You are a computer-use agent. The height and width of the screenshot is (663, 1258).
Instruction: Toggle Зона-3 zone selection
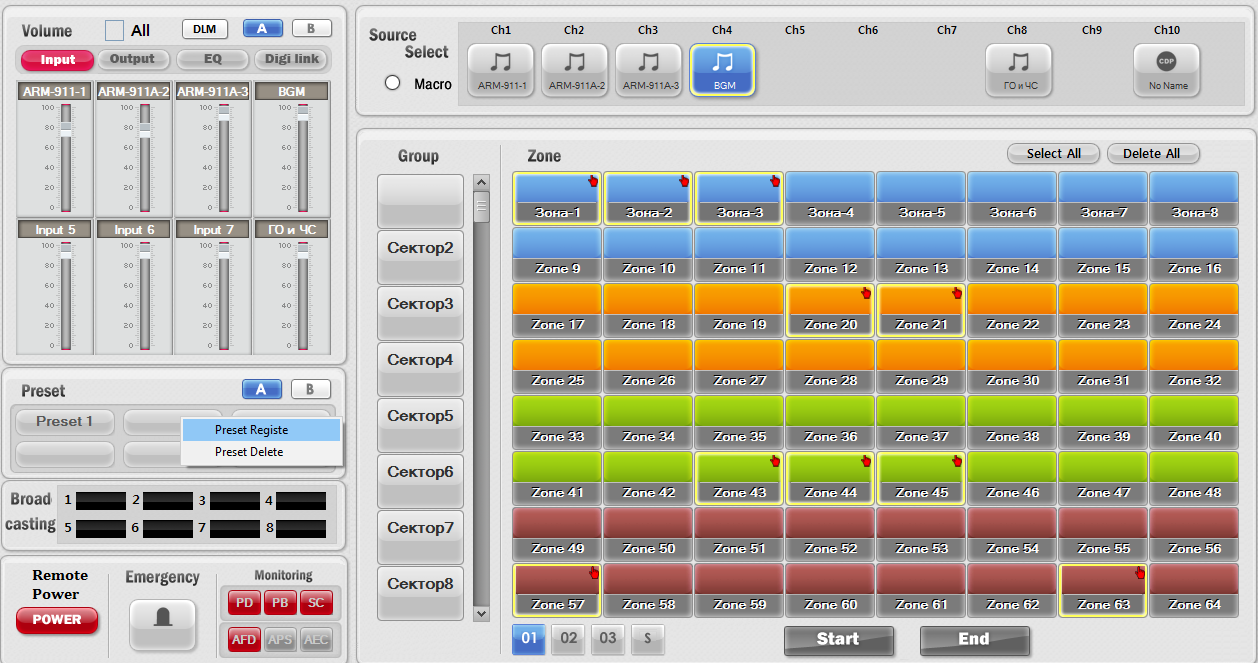[739, 198]
